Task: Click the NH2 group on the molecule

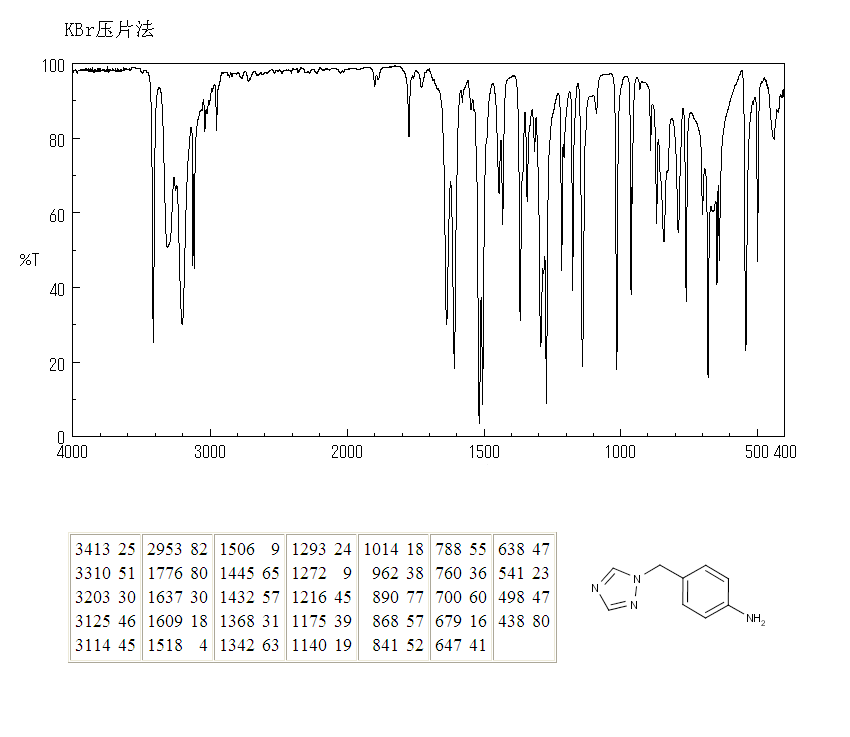Action: (x=755, y=620)
